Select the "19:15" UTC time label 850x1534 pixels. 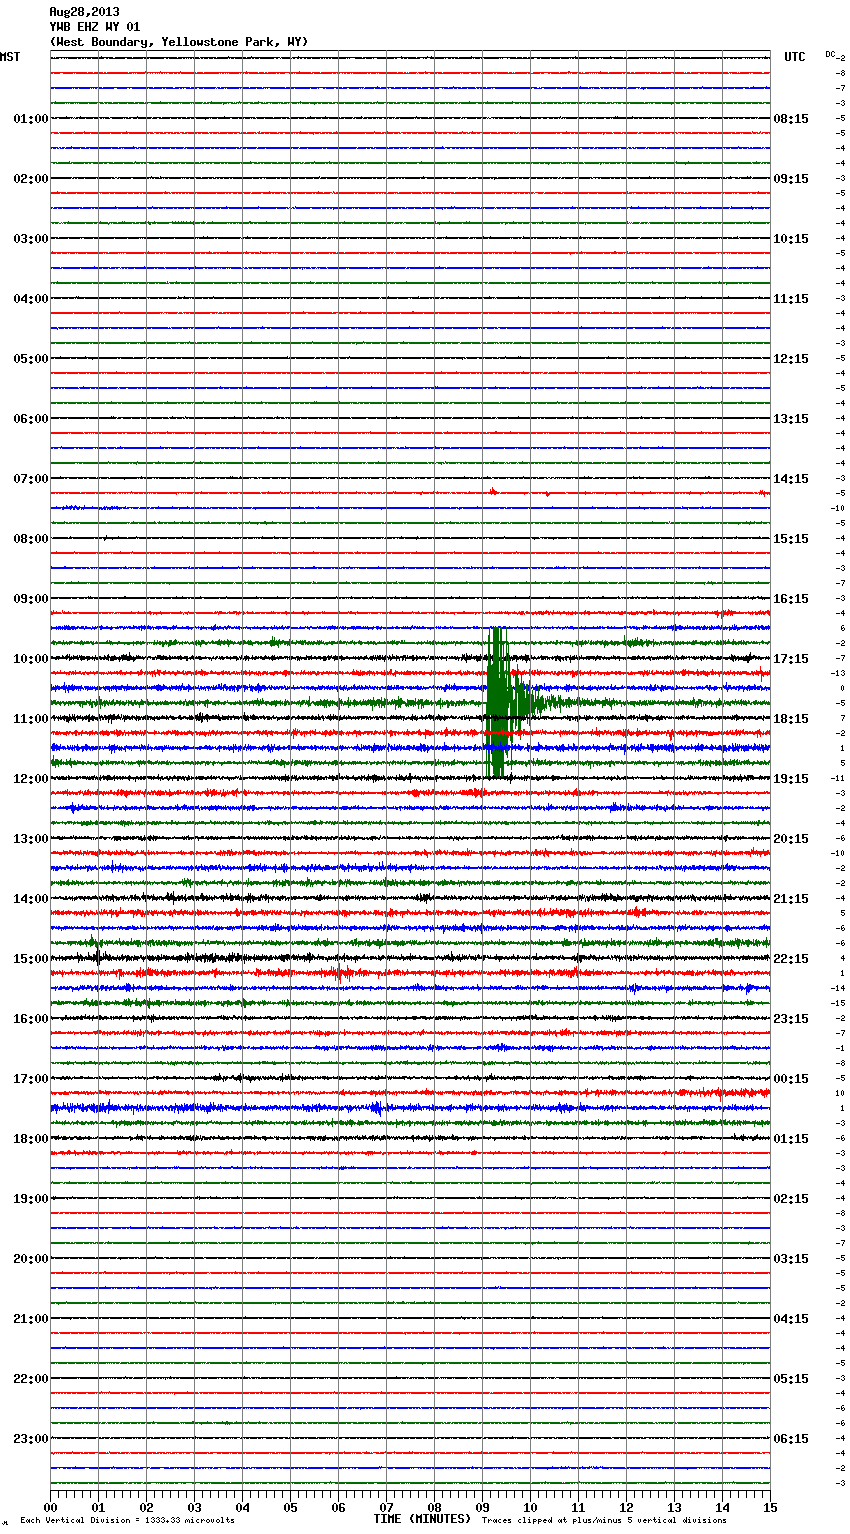[791, 779]
